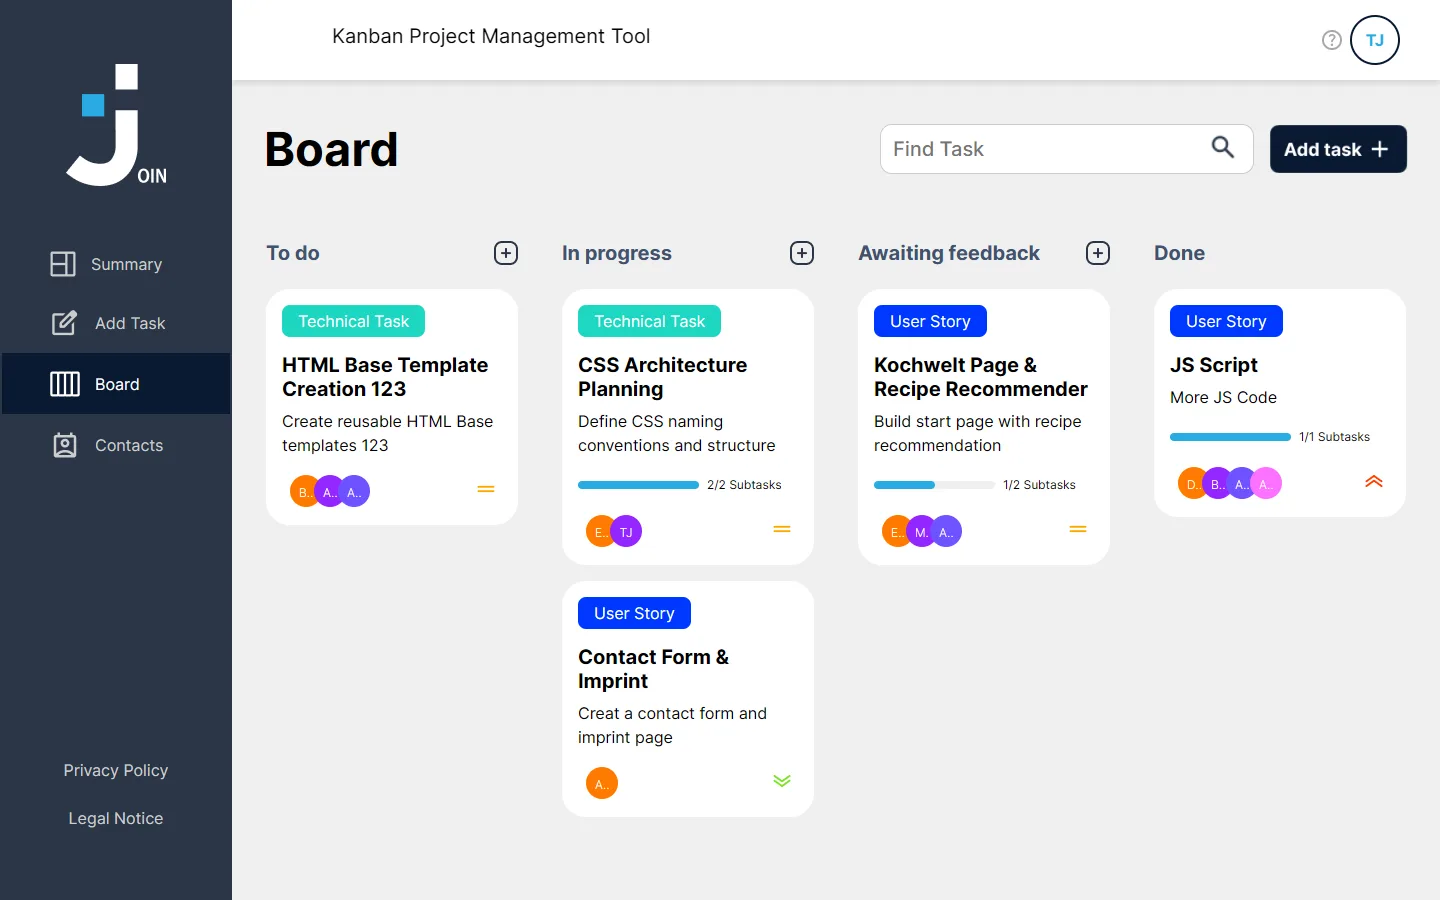1440x900 pixels.
Task: Click the In progress column heading
Action: pos(617,253)
